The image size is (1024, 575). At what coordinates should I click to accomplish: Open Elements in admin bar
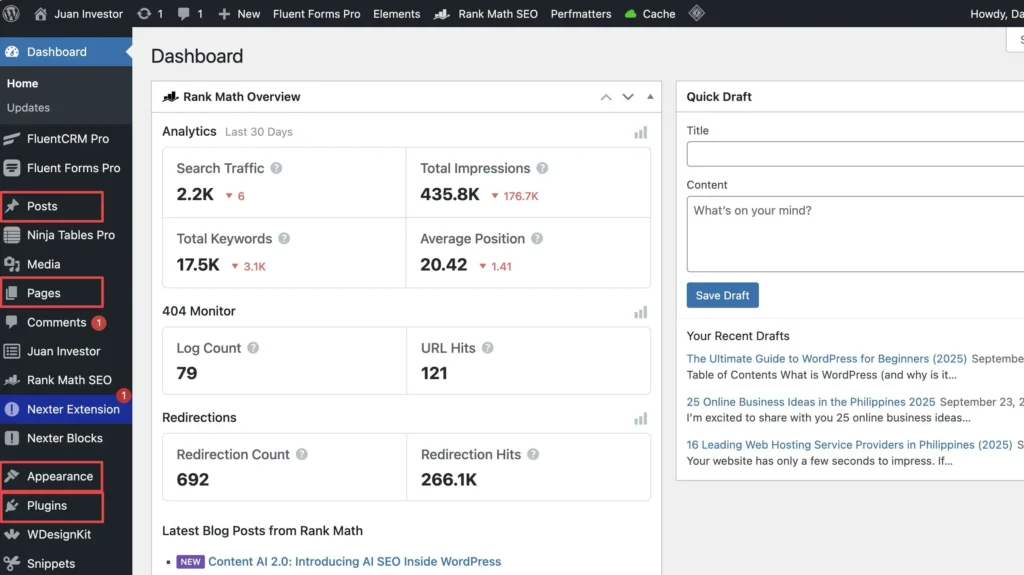[396, 14]
